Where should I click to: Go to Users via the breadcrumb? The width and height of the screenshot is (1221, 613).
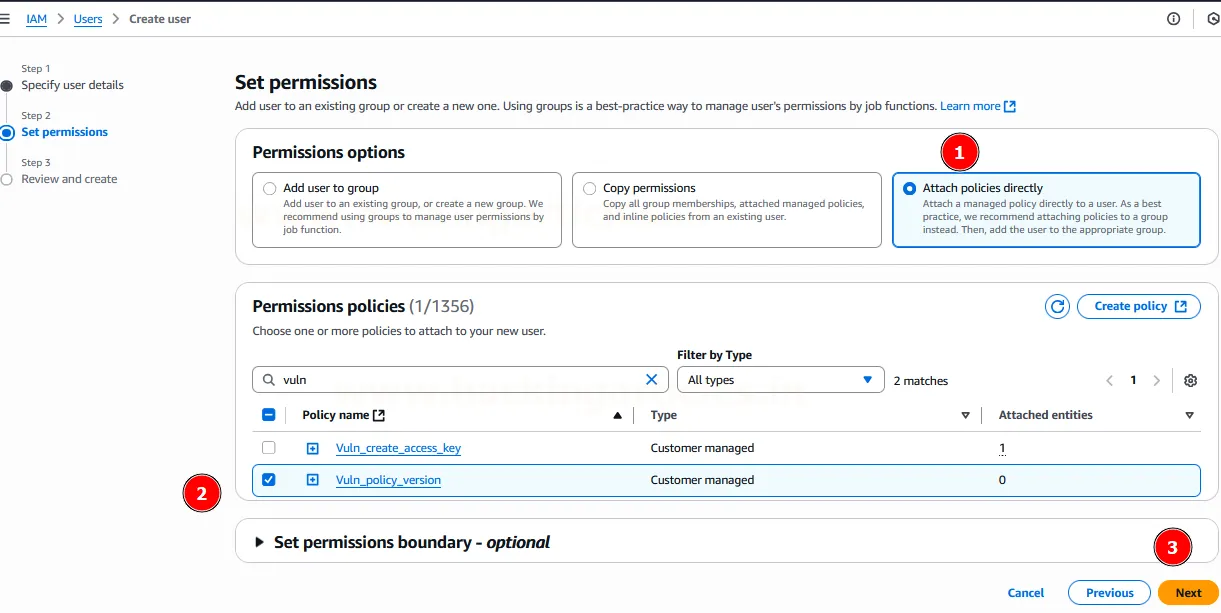pos(87,17)
